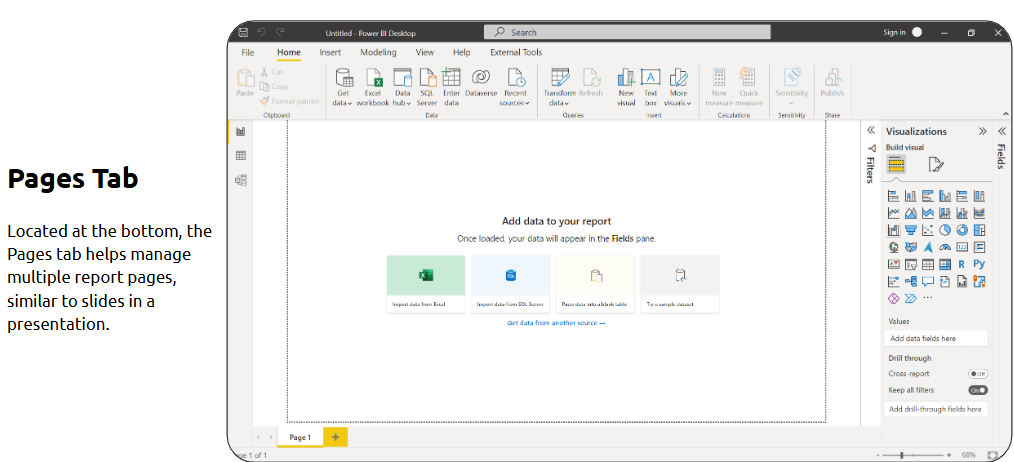The image size is (1014, 462).
Task: Click the Enter data icon
Action: point(451,87)
